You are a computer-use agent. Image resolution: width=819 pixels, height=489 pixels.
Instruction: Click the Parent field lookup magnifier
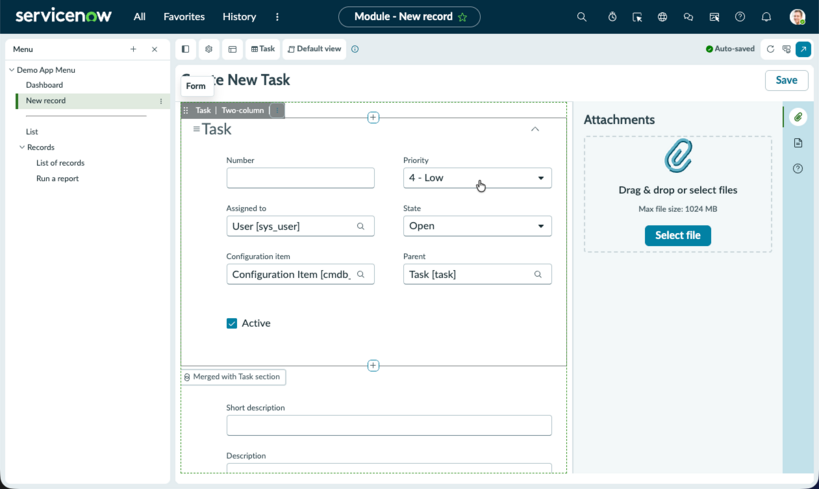point(537,274)
